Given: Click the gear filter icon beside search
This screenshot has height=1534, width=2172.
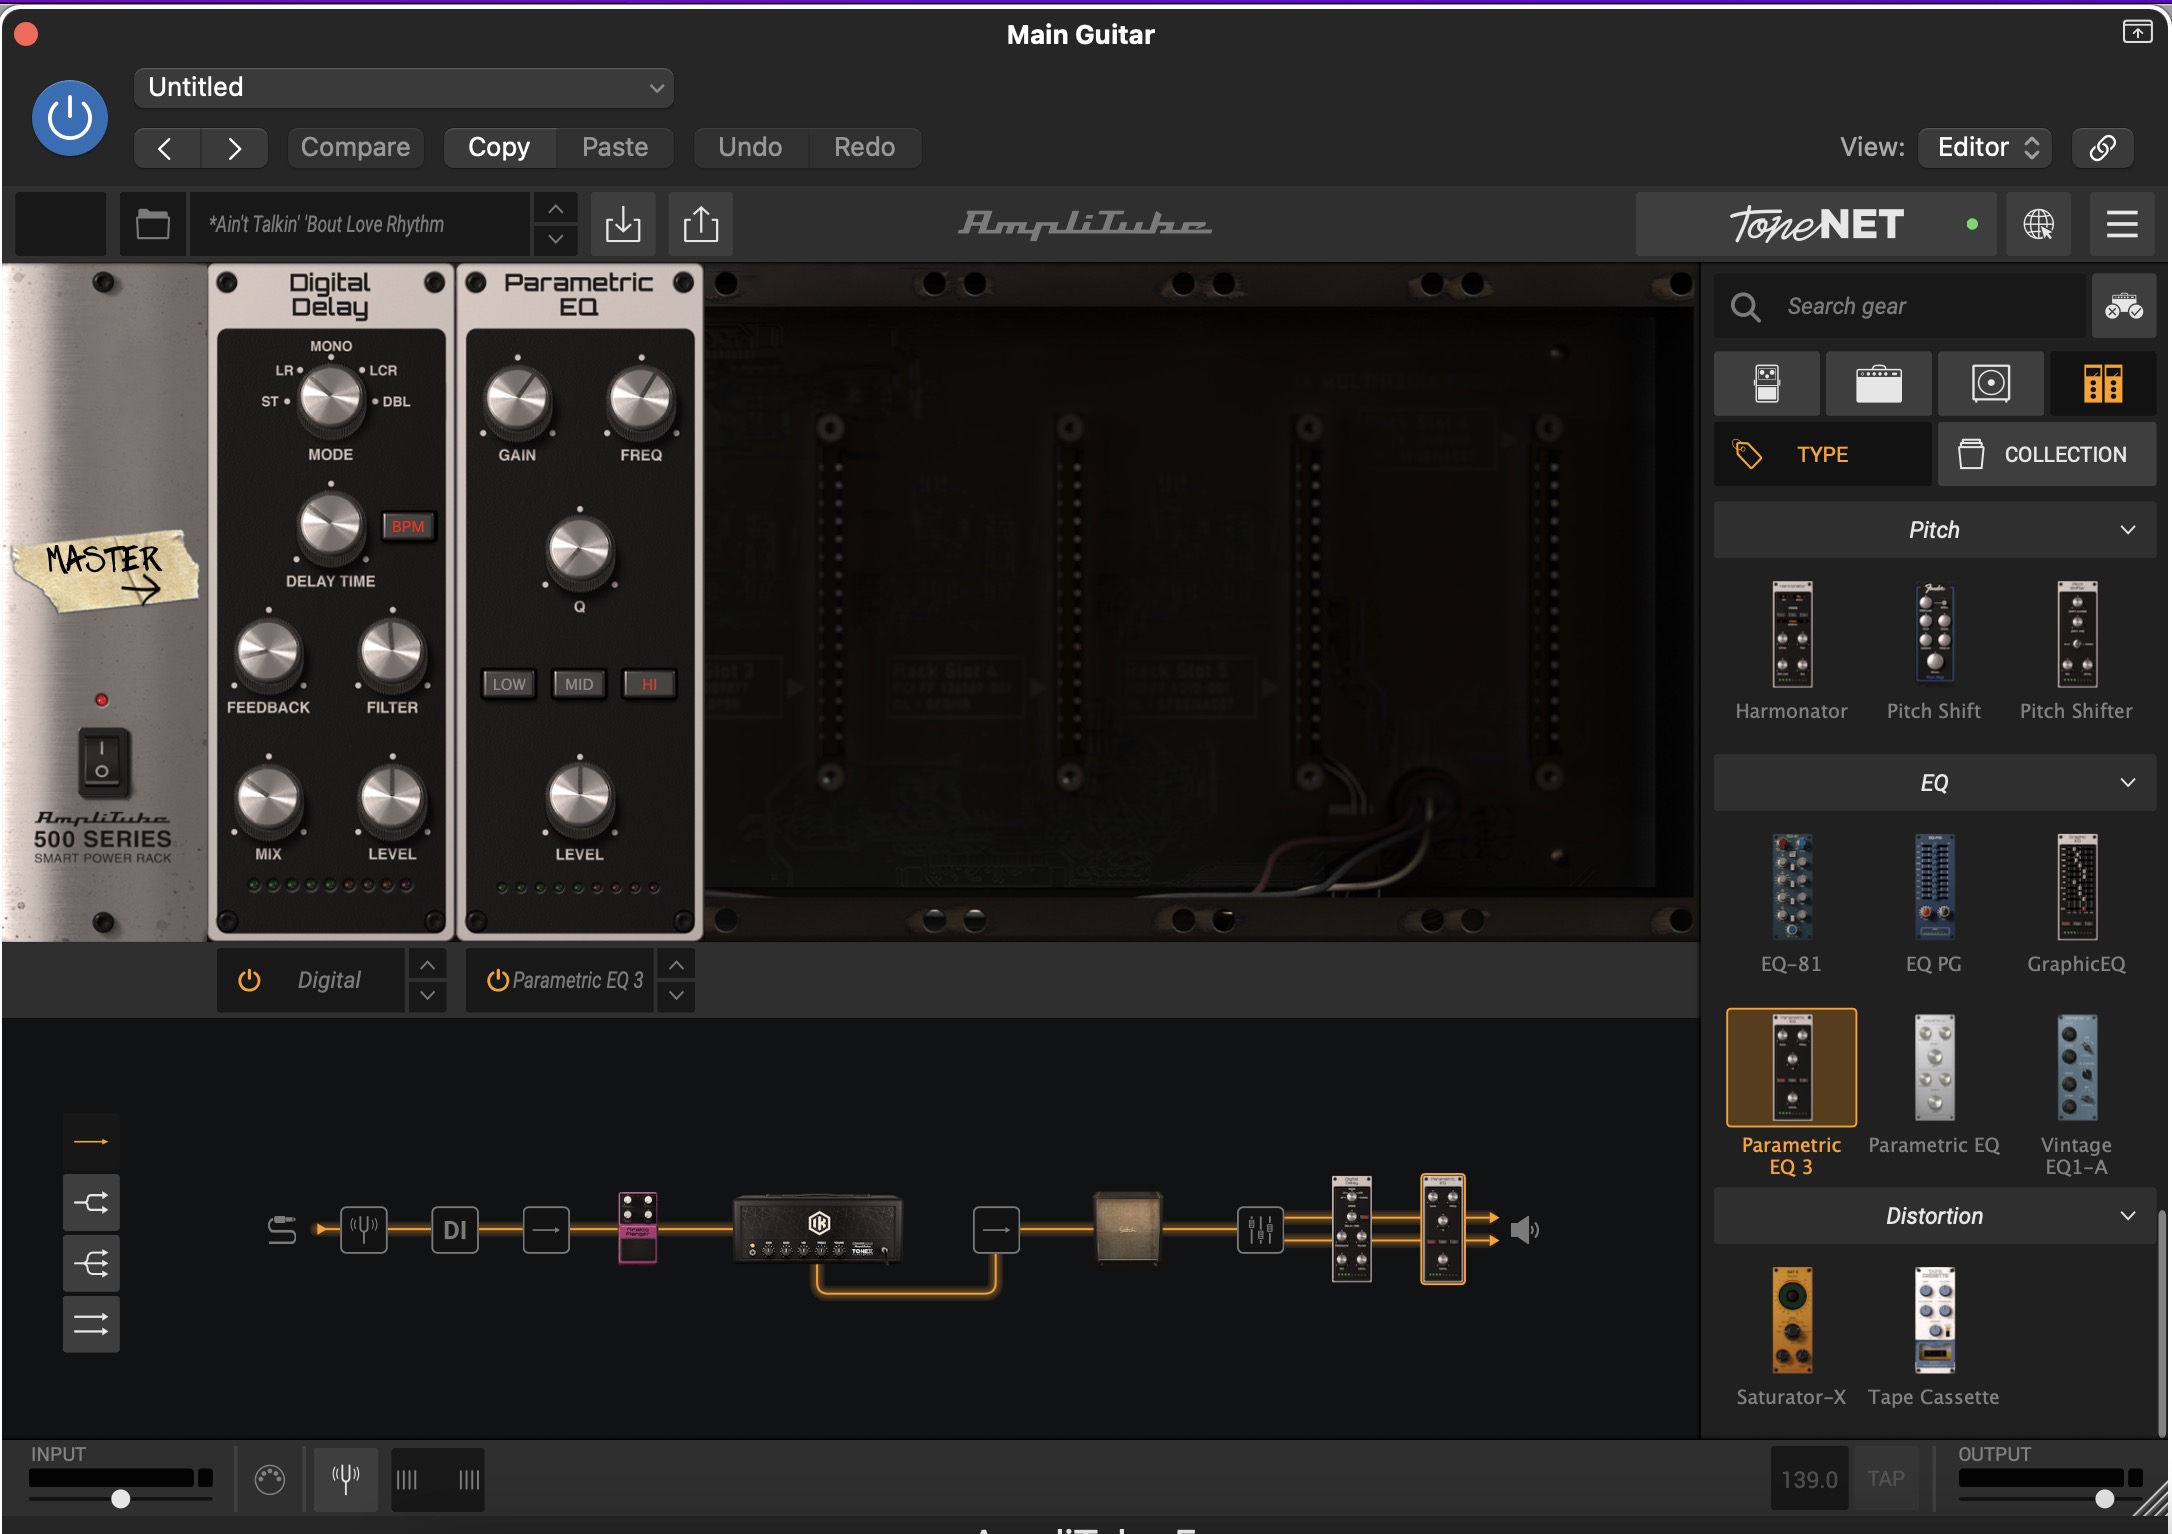Looking at the screenshot, I should tap(2124, 306).
